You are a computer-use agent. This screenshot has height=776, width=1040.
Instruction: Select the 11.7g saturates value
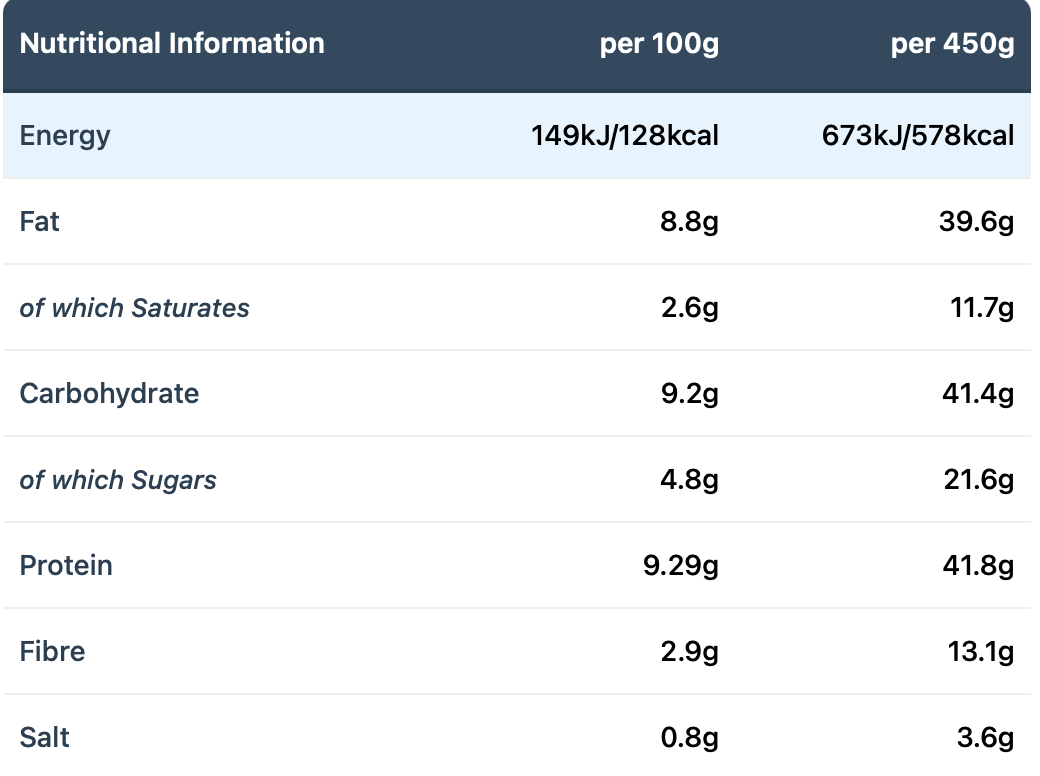[982, 308]
